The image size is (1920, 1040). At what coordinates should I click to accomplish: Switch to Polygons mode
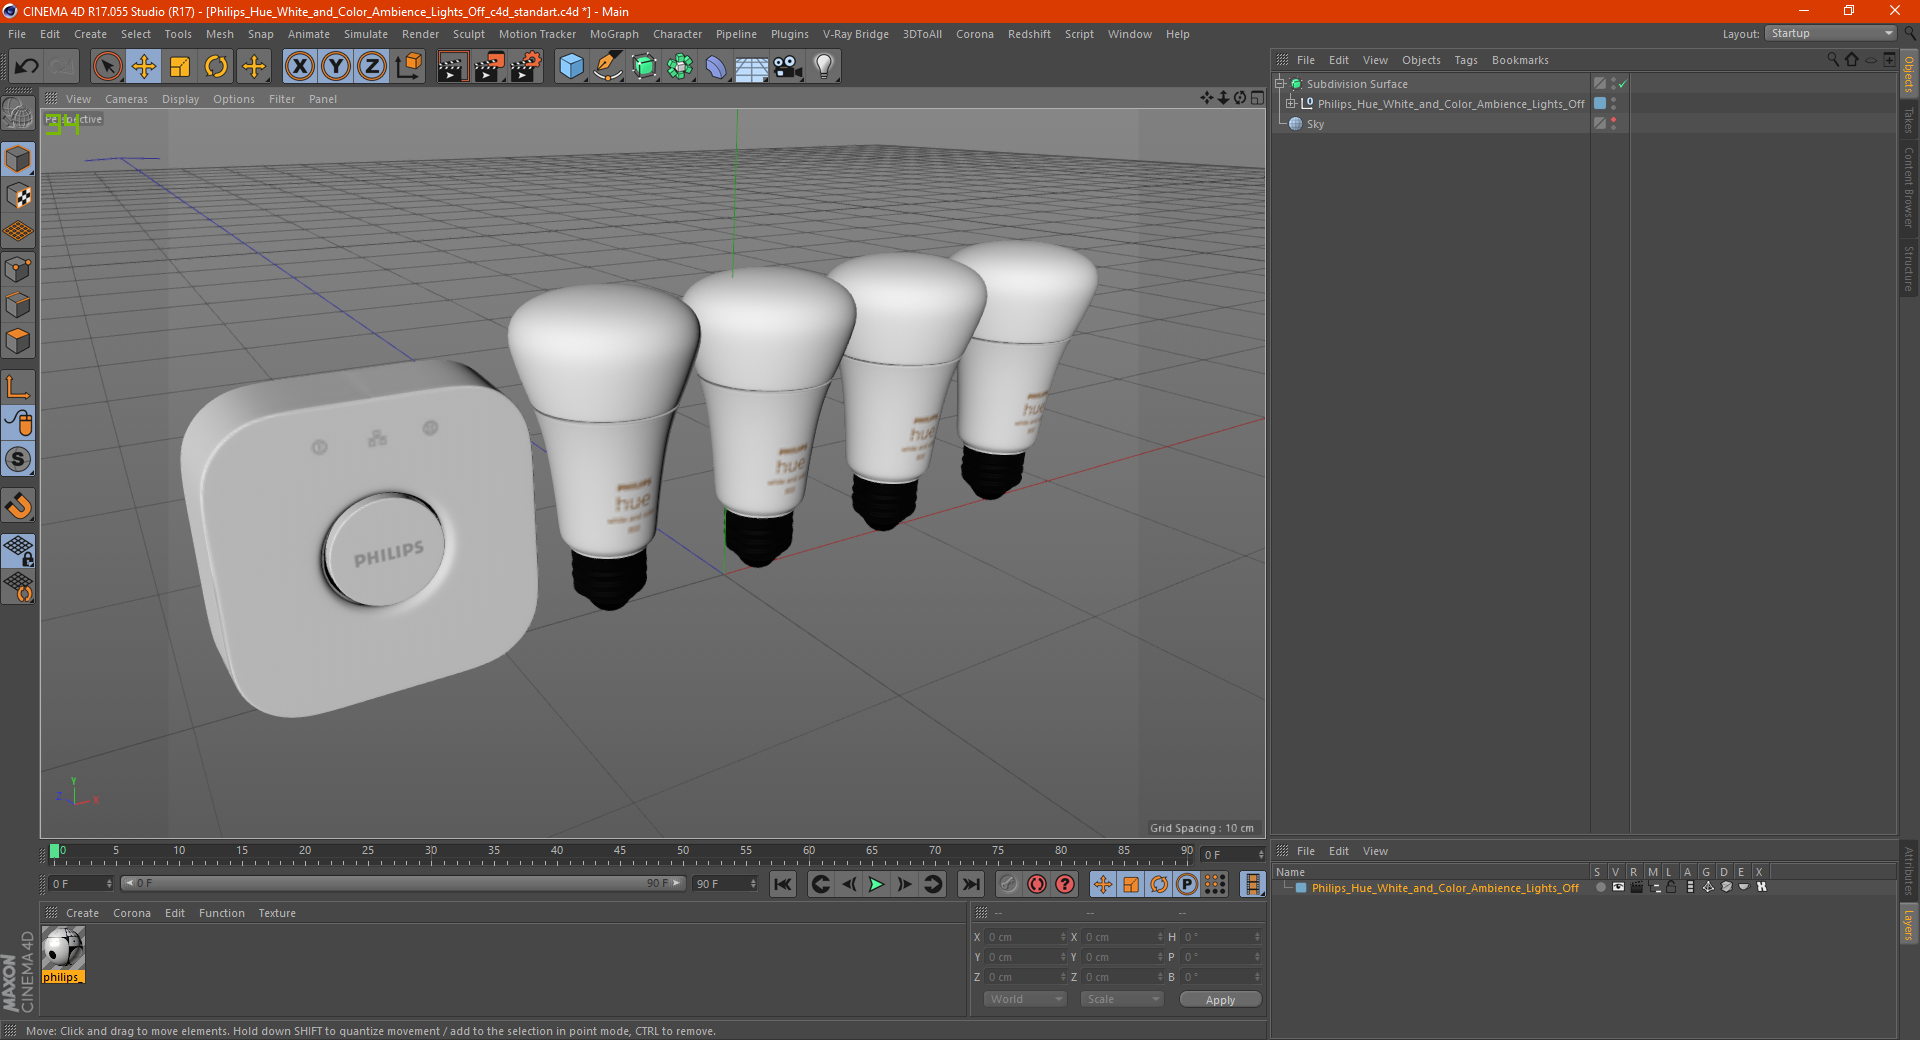18,341
